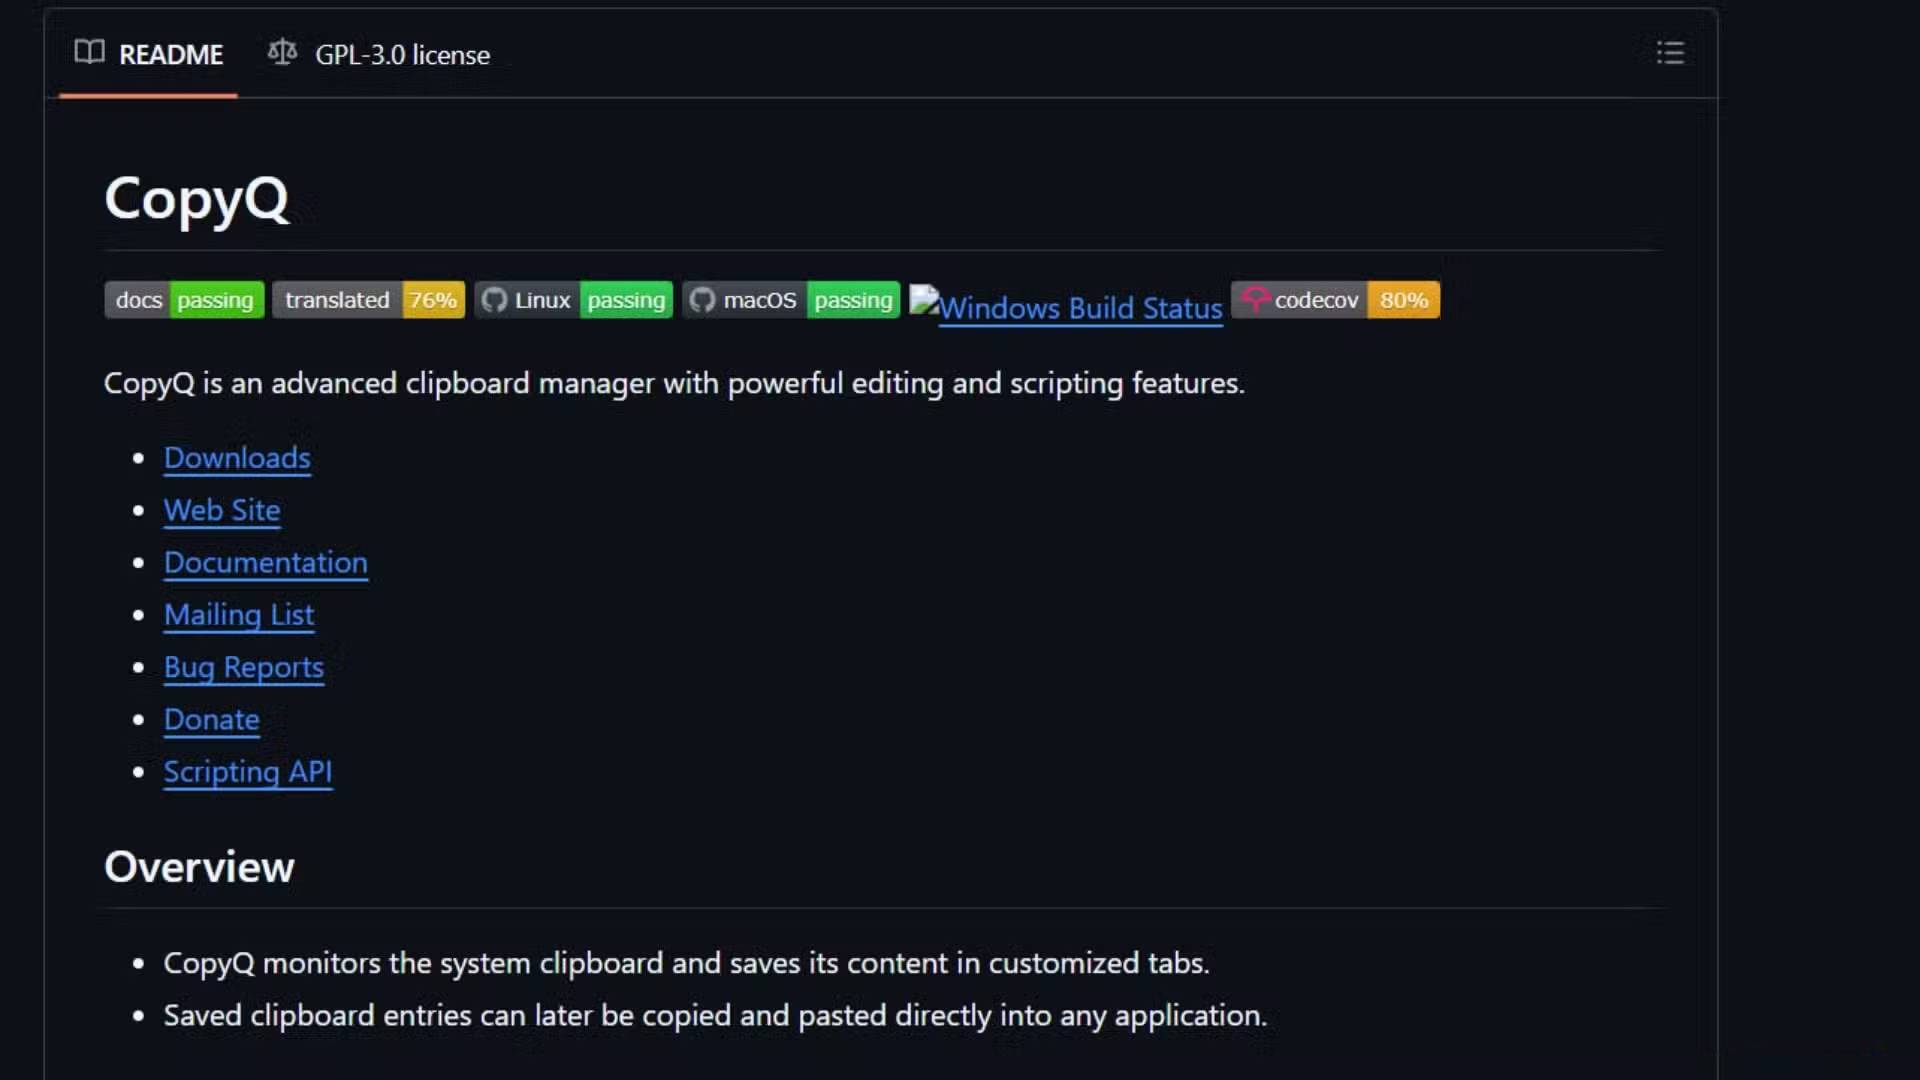Image resolution: width=1920 pixels, height=1080 pixels.
Task: Click the translated 76% badge
Action: [x=368, y=300]
